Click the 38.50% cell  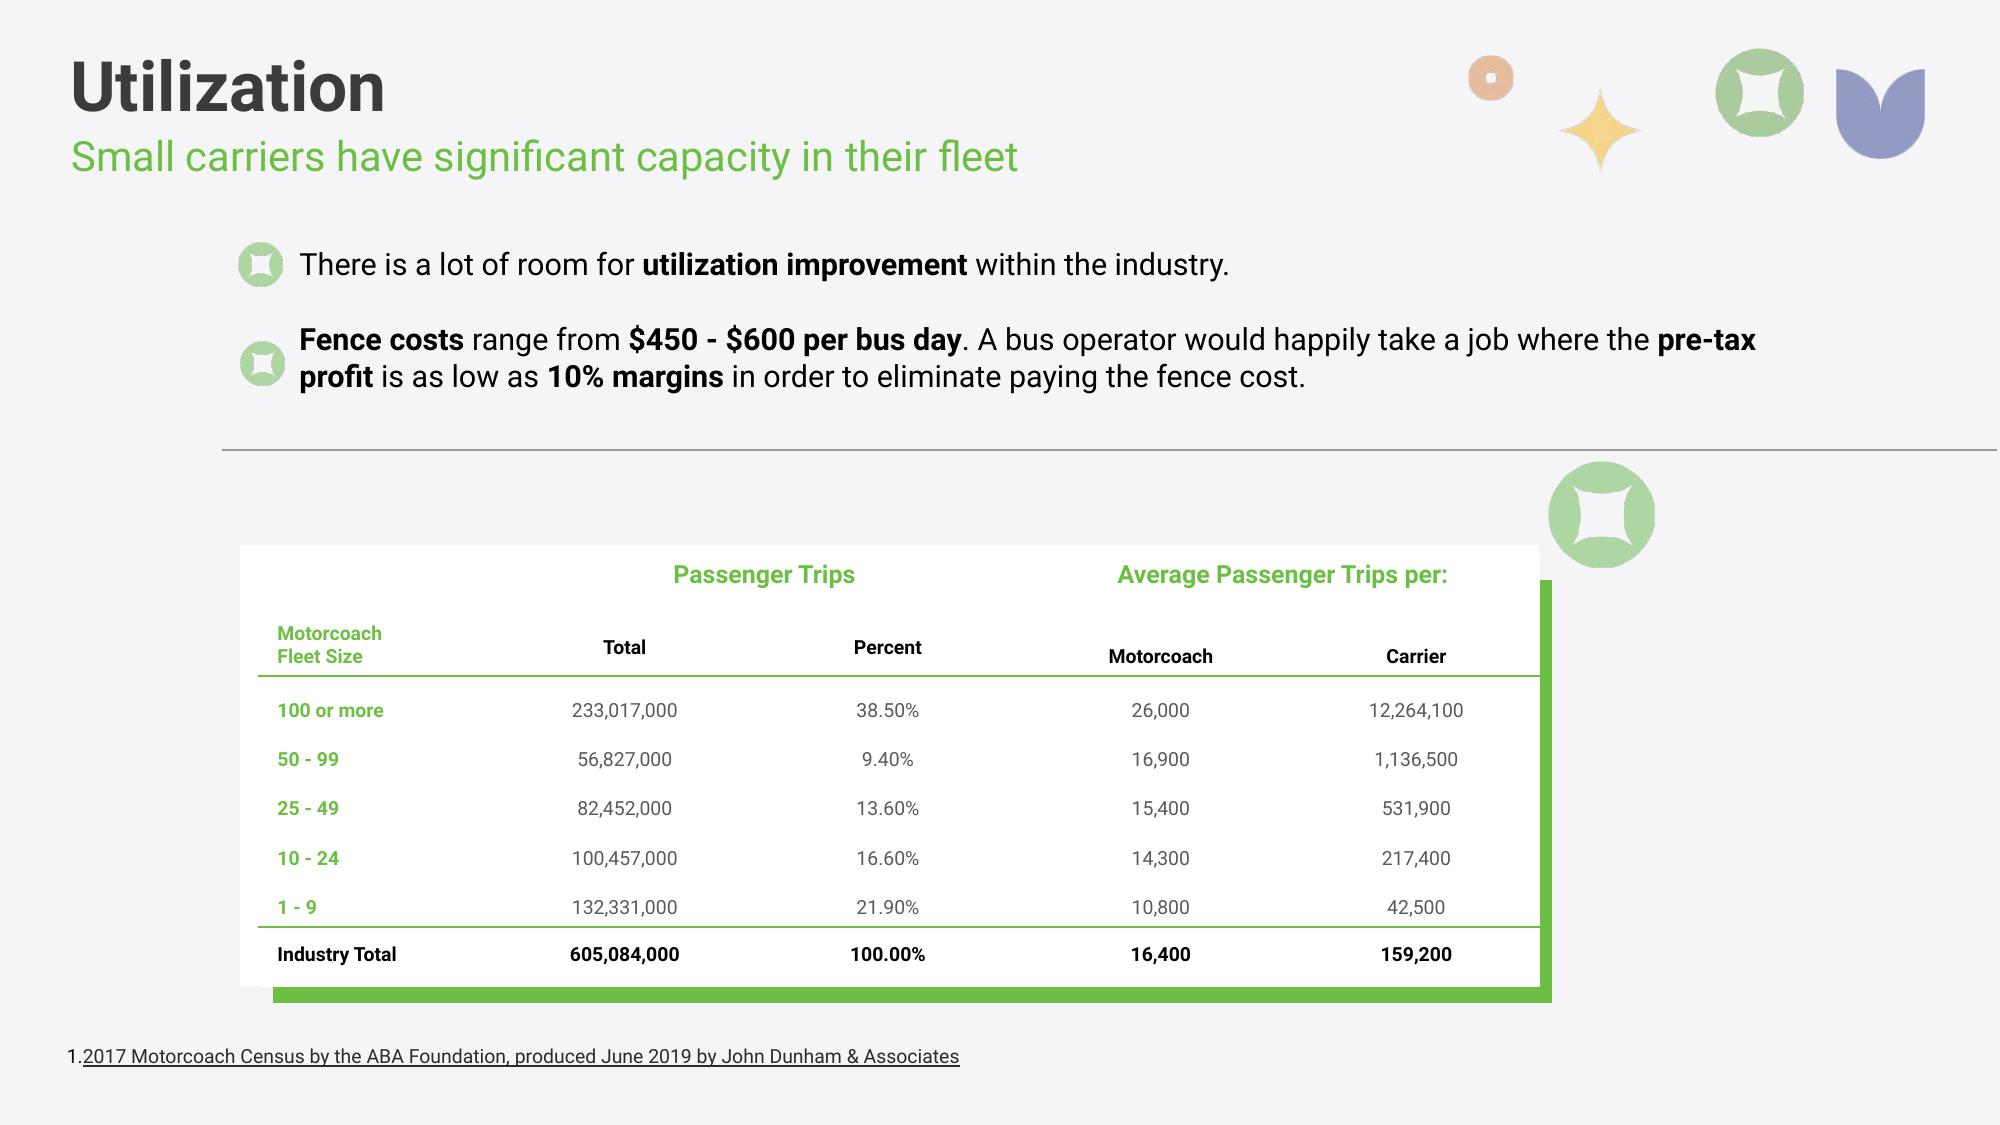tap(887, 710)
